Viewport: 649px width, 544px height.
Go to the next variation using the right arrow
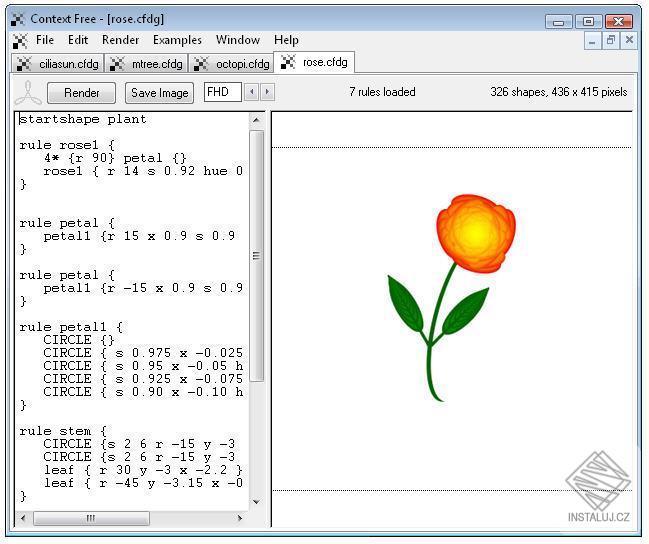(267, 92)
